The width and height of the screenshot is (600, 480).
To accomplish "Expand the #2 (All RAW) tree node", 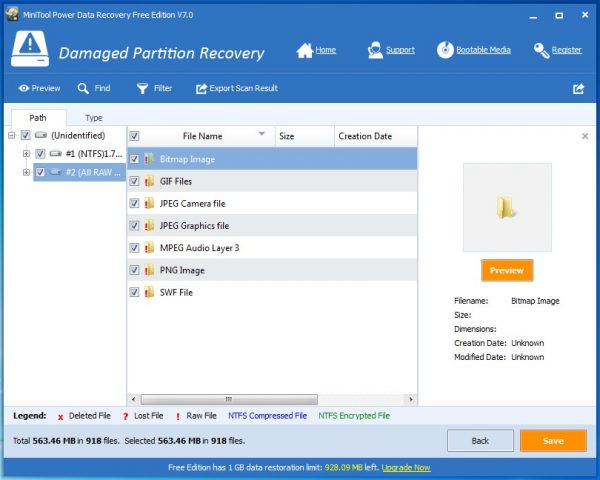I will [26, 172].
